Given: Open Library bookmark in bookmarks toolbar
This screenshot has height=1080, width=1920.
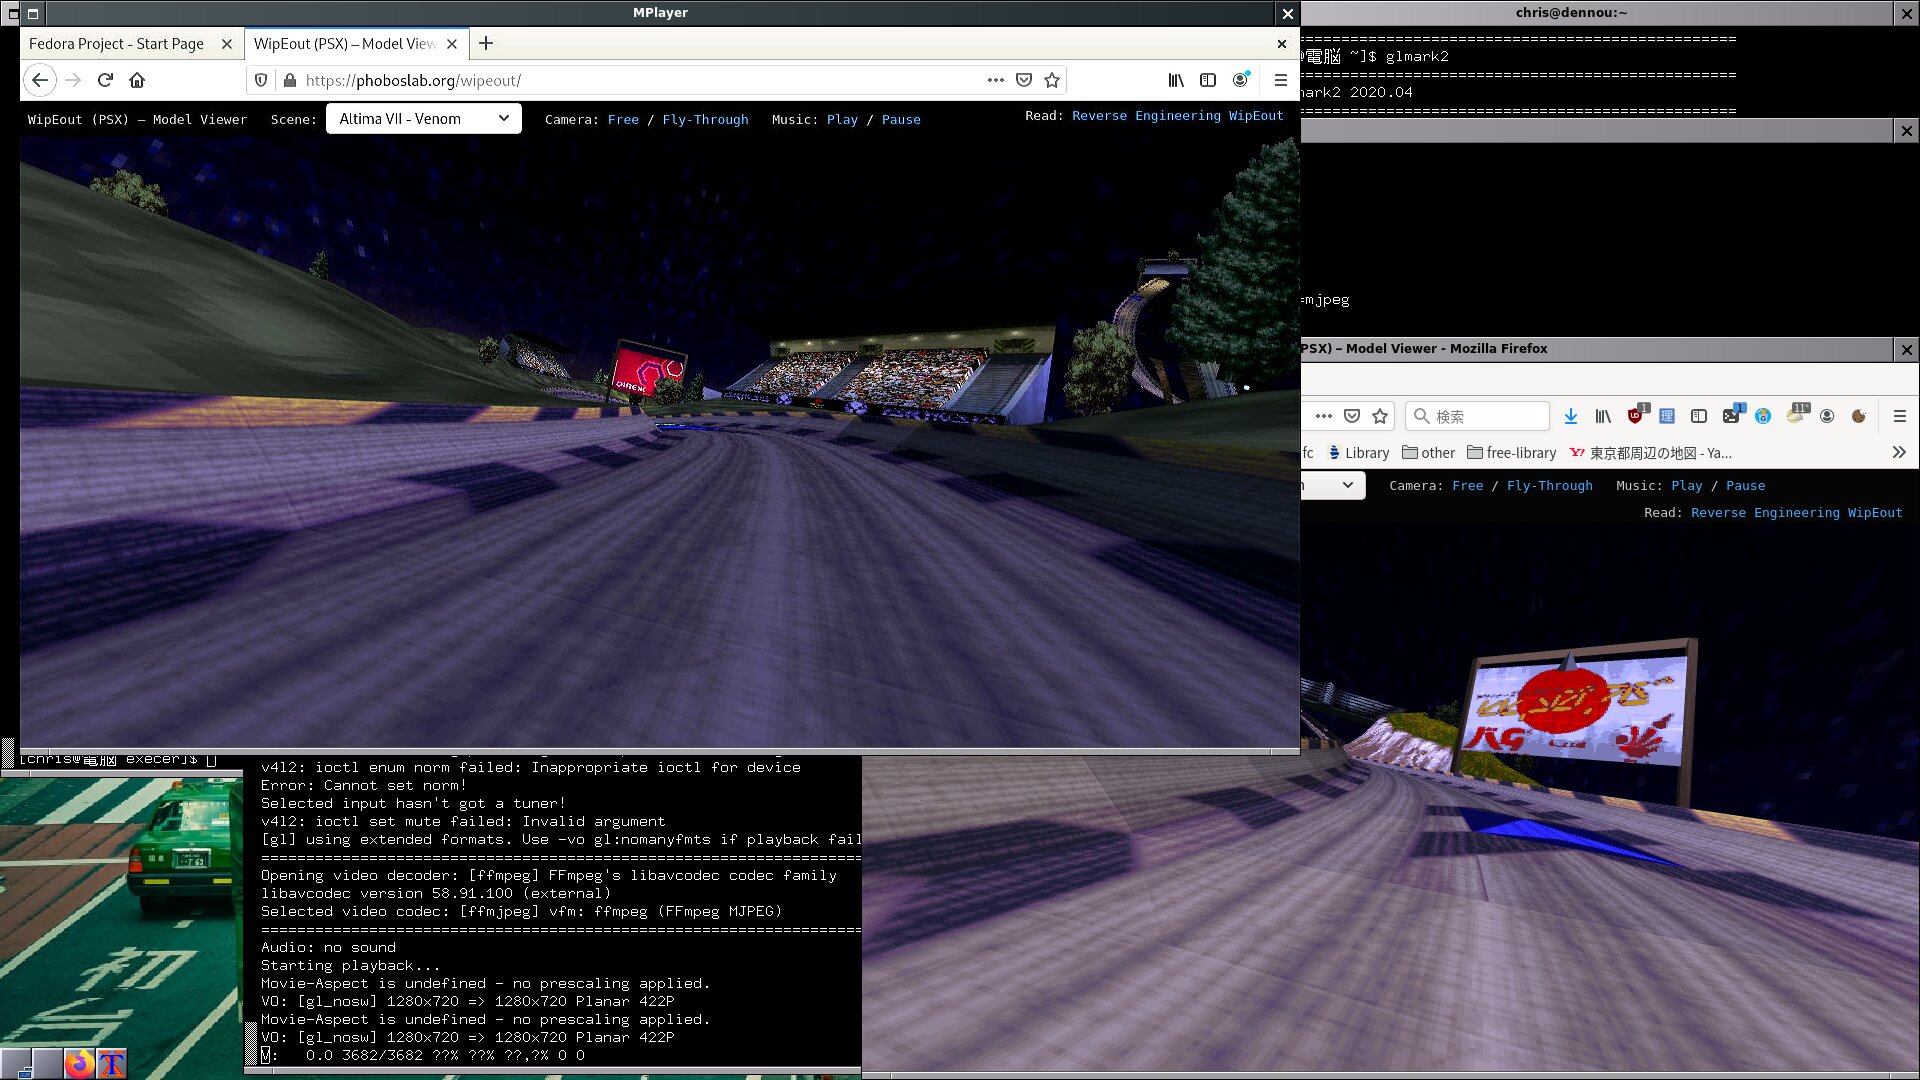Looking at the screenshot, I should point(1358,453).
